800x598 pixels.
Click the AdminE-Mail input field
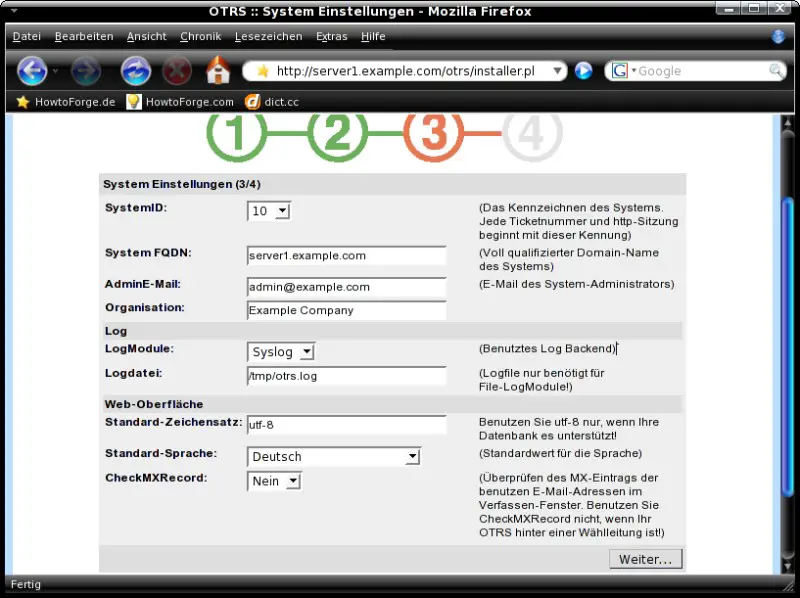pyautogui.click(x=346, y=287)
